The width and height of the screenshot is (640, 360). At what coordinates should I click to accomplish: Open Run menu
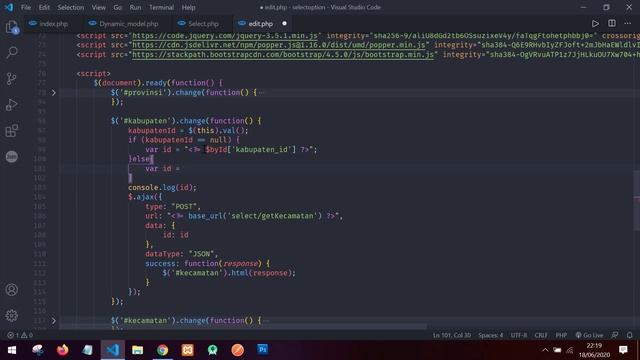135,7
